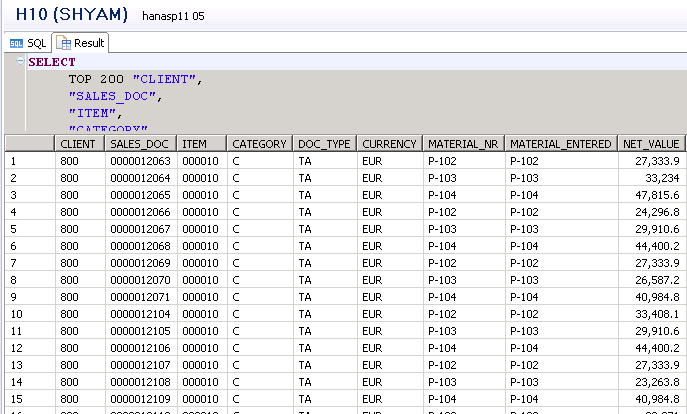Click the hanasp11 05 system label
Screen dimensions: 687x414
point(173,16)
